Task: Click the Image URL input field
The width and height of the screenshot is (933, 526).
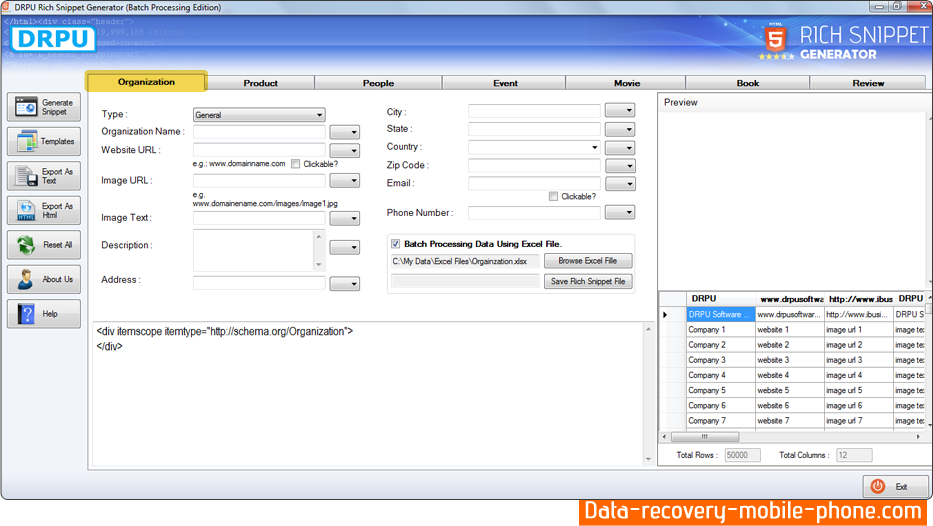Action: (259, 180)
